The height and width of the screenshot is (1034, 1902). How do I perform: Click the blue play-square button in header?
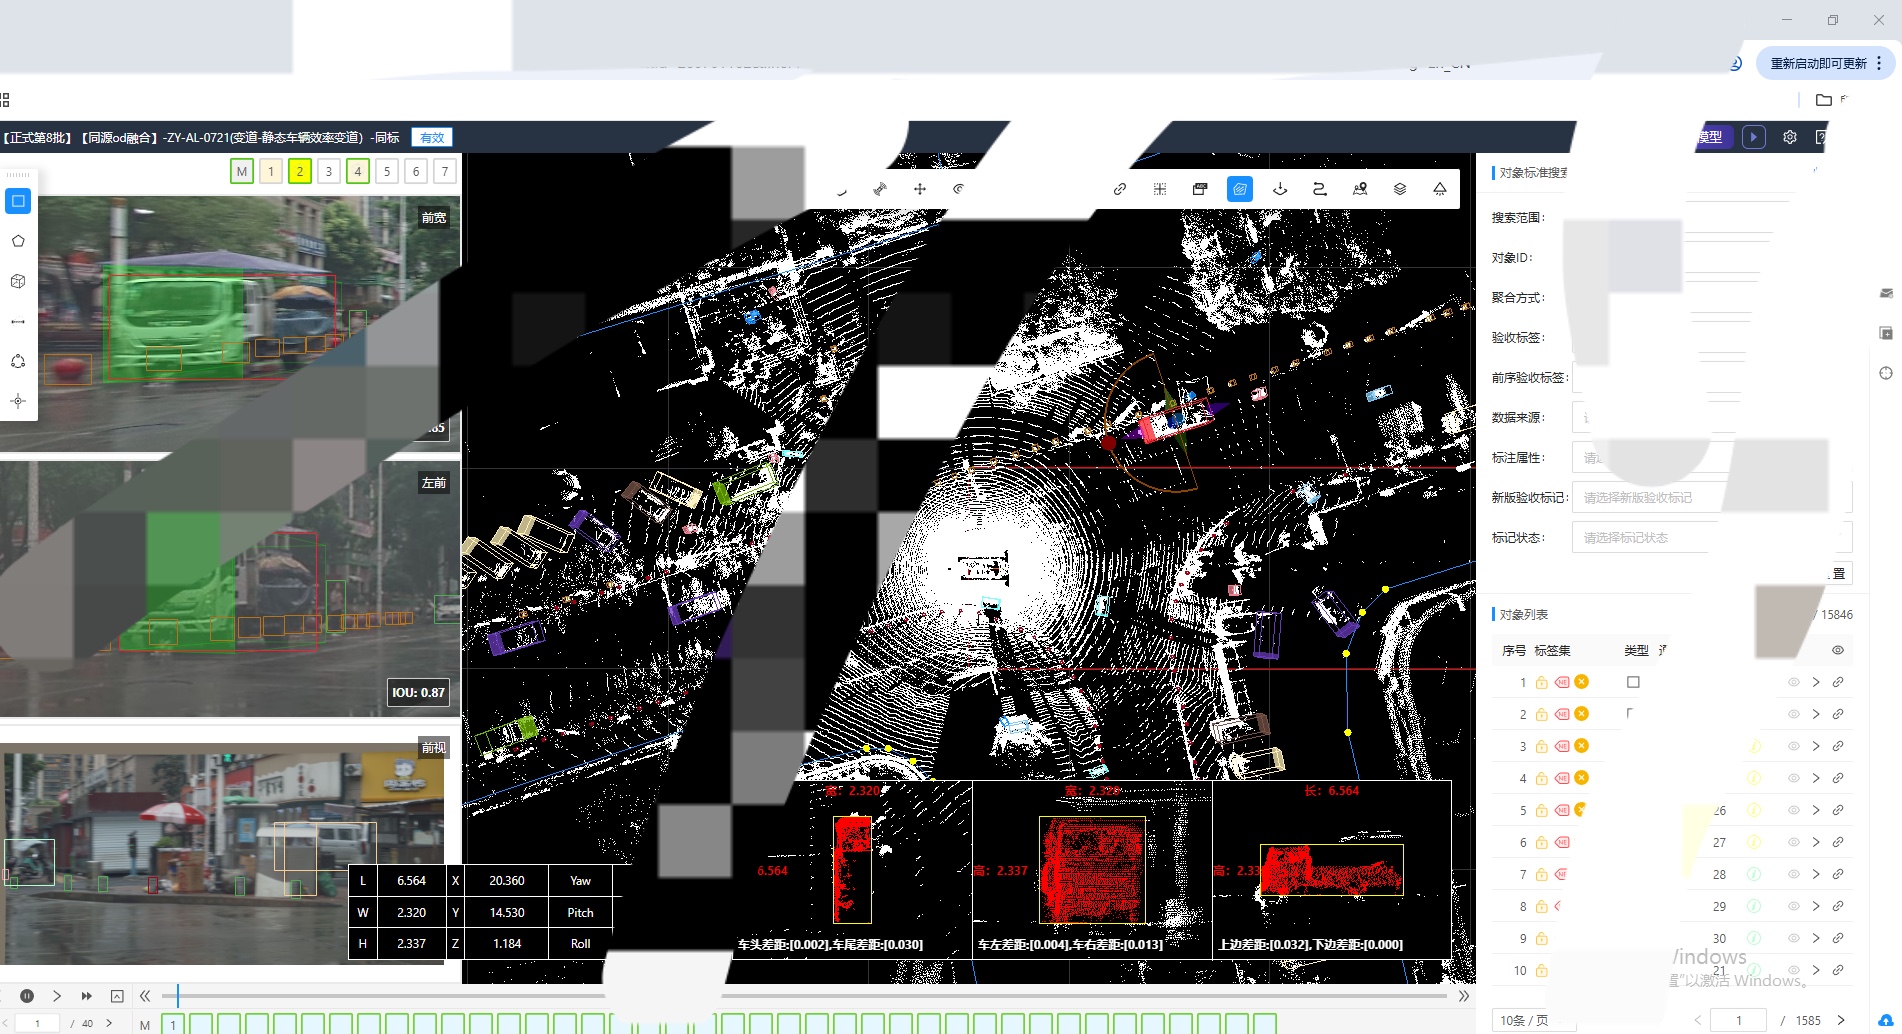[x=1754, y=137]
